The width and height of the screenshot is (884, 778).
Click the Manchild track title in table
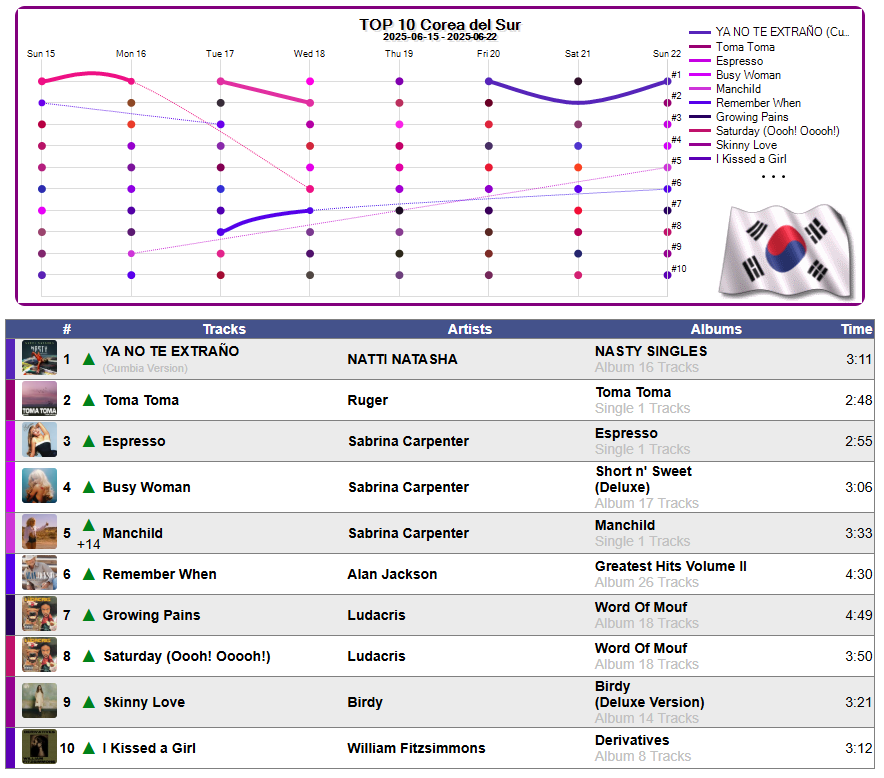click(132, 533)
